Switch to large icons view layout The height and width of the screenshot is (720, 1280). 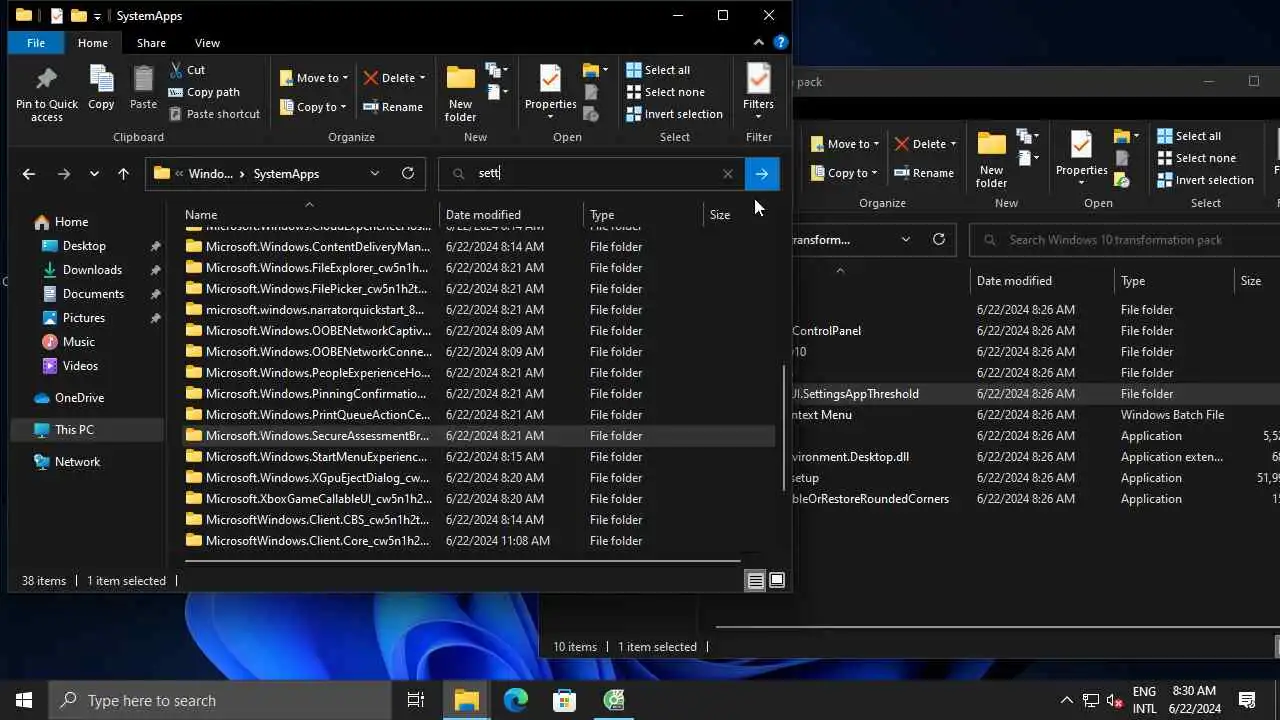click(x=777, y=580)
